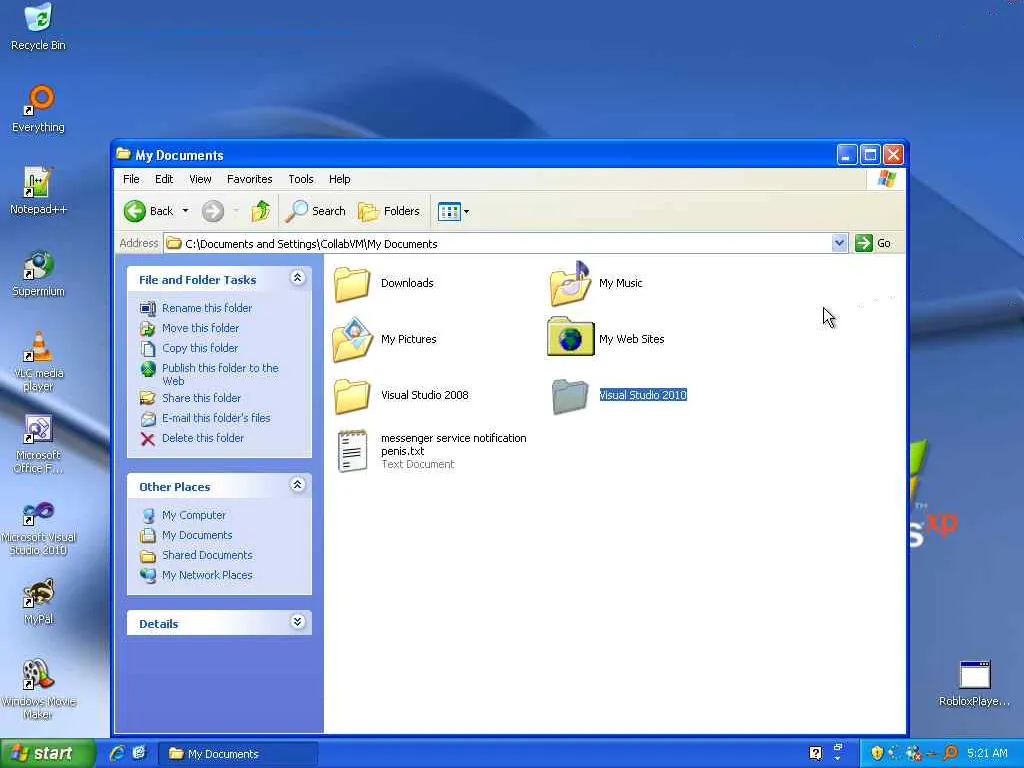Click the 5:21 AM system clock
The height and width of the screenshot is (768, 1024).
coord(987,754)
